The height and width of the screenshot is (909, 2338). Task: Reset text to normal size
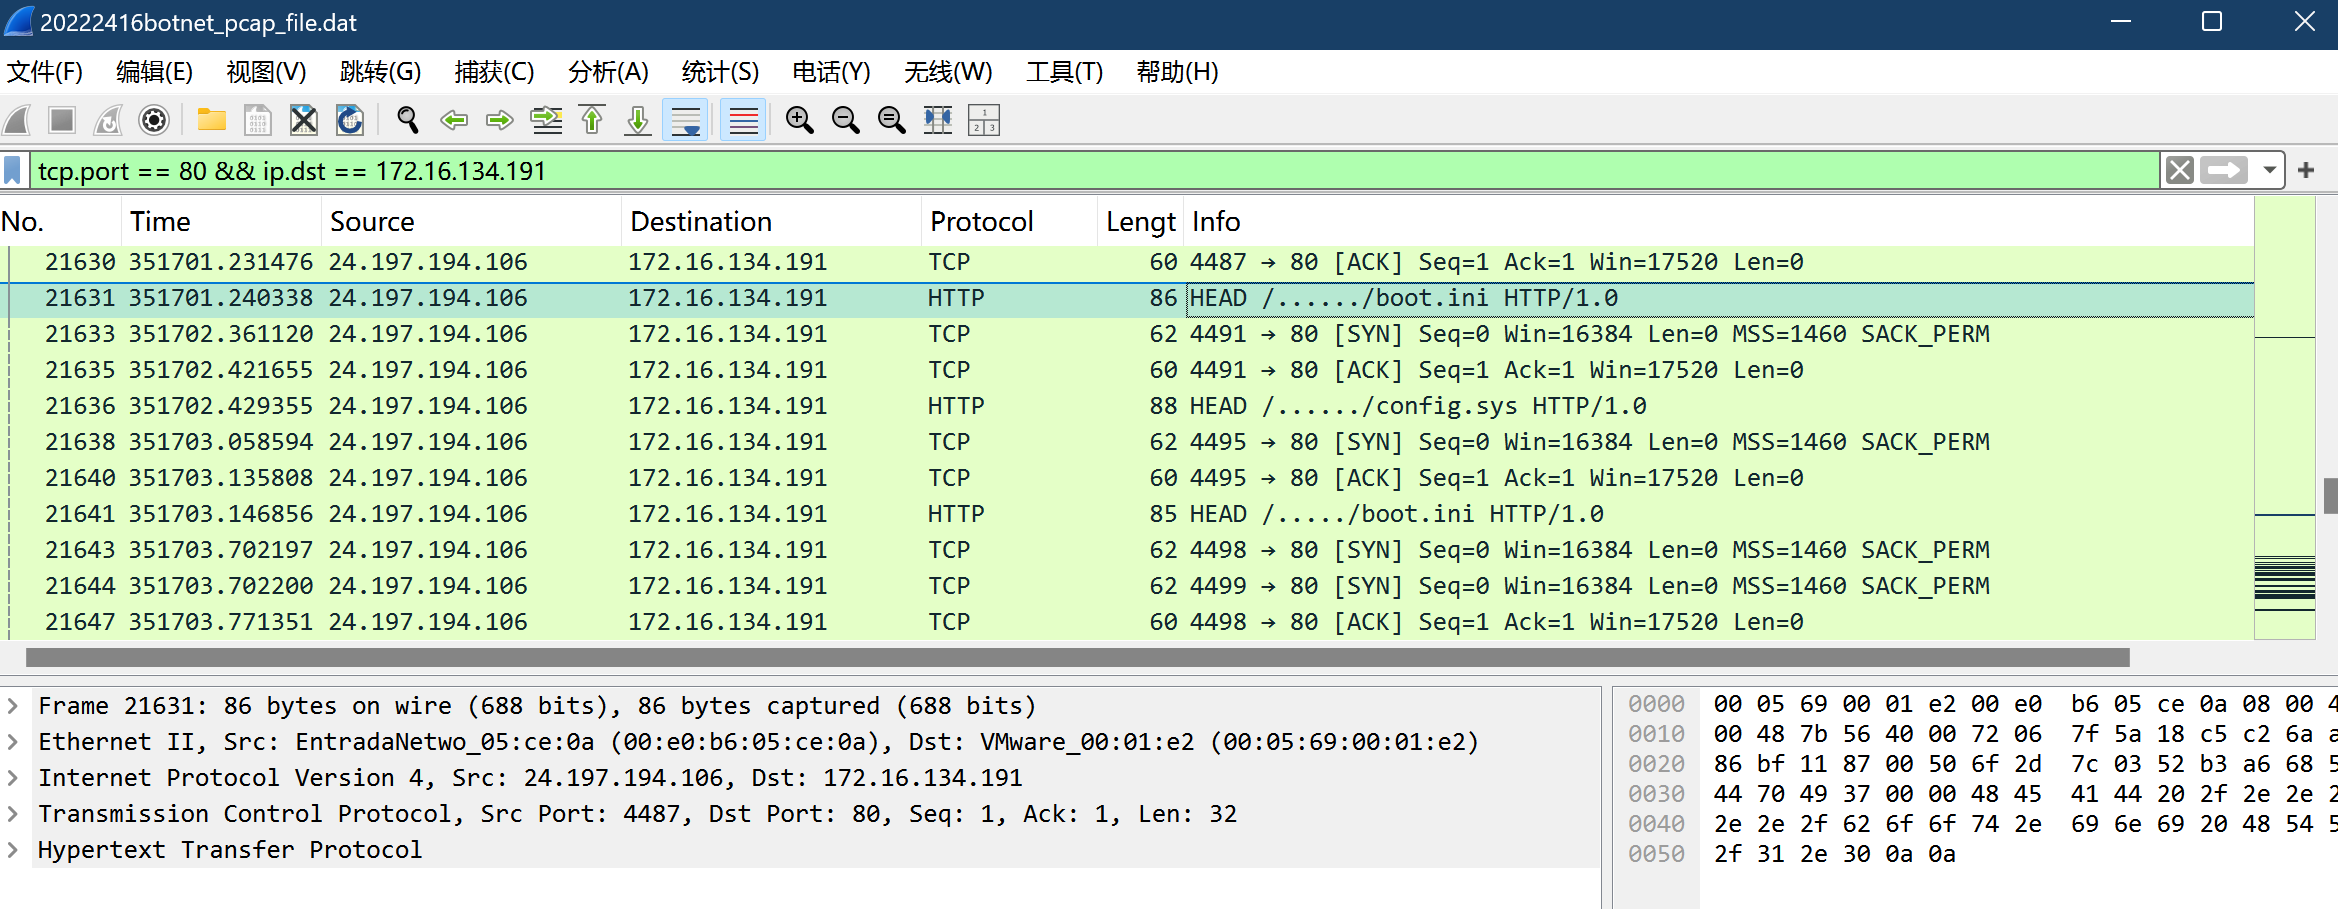(891, 121)
